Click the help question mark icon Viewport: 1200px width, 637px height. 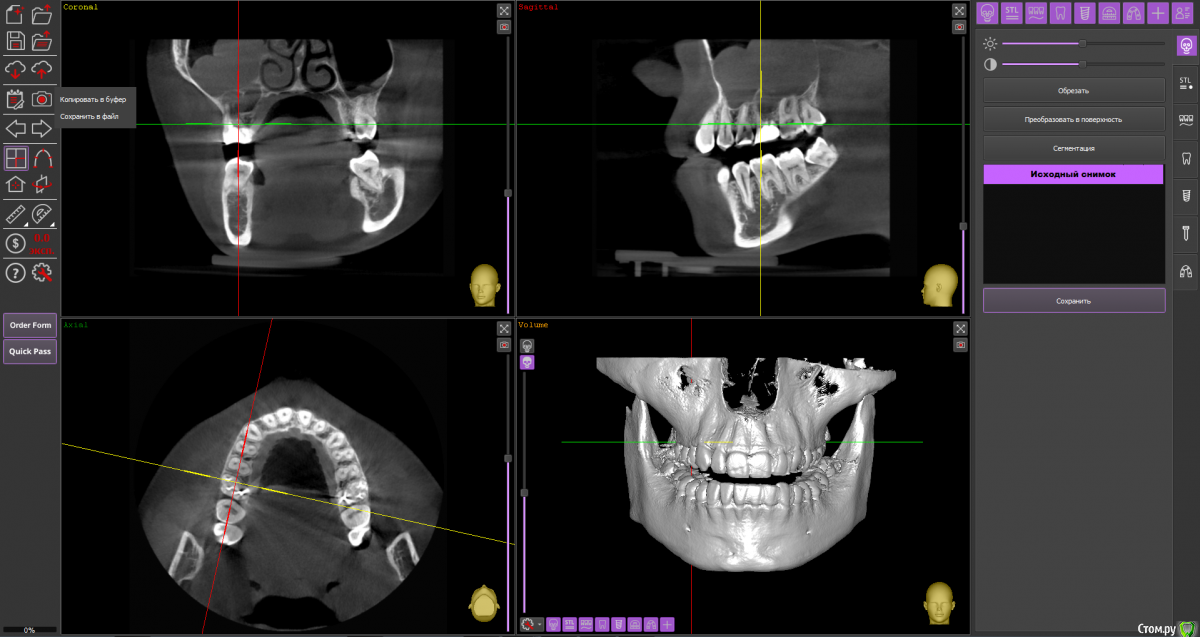[x=16, y=272]
